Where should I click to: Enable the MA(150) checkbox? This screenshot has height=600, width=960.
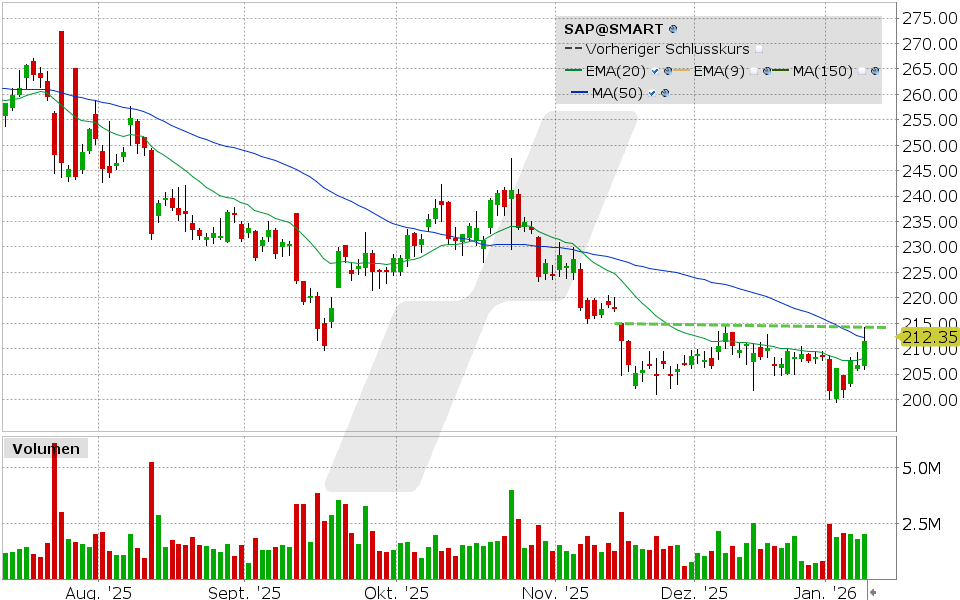pos(862,70)
